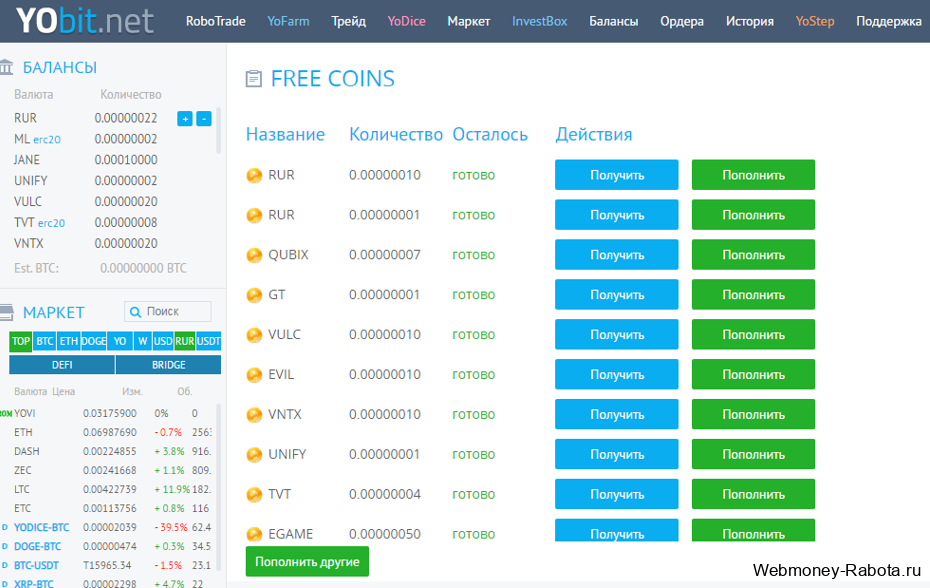Select the USDT market tab

coord(209,341)
